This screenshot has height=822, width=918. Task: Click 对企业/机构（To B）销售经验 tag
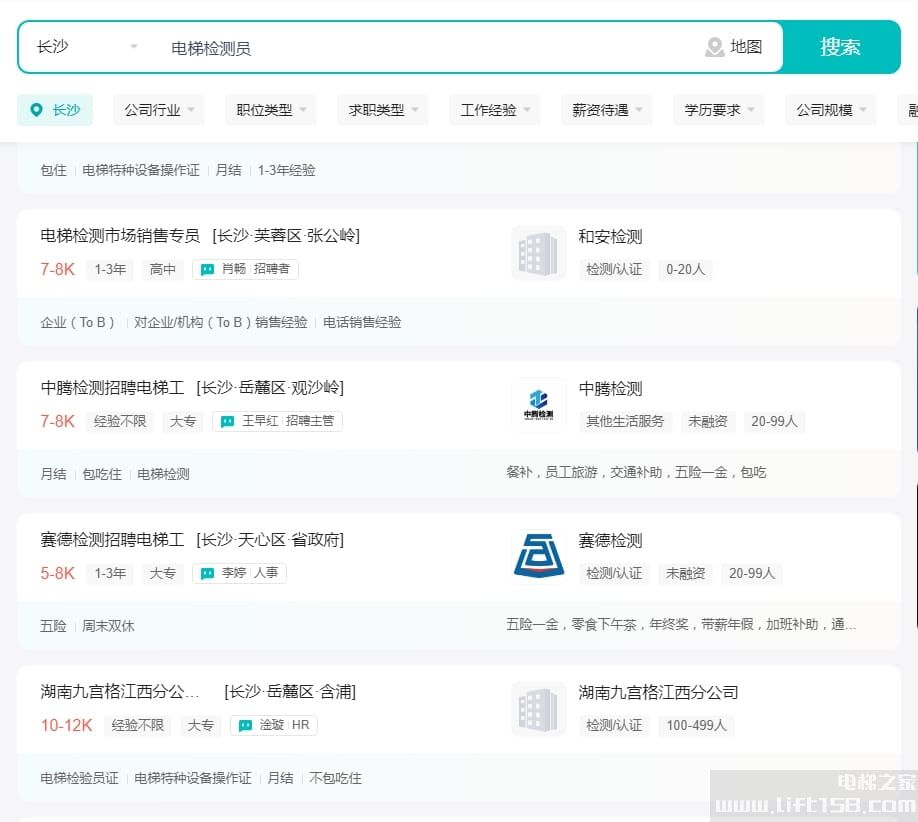pos(221,323)
